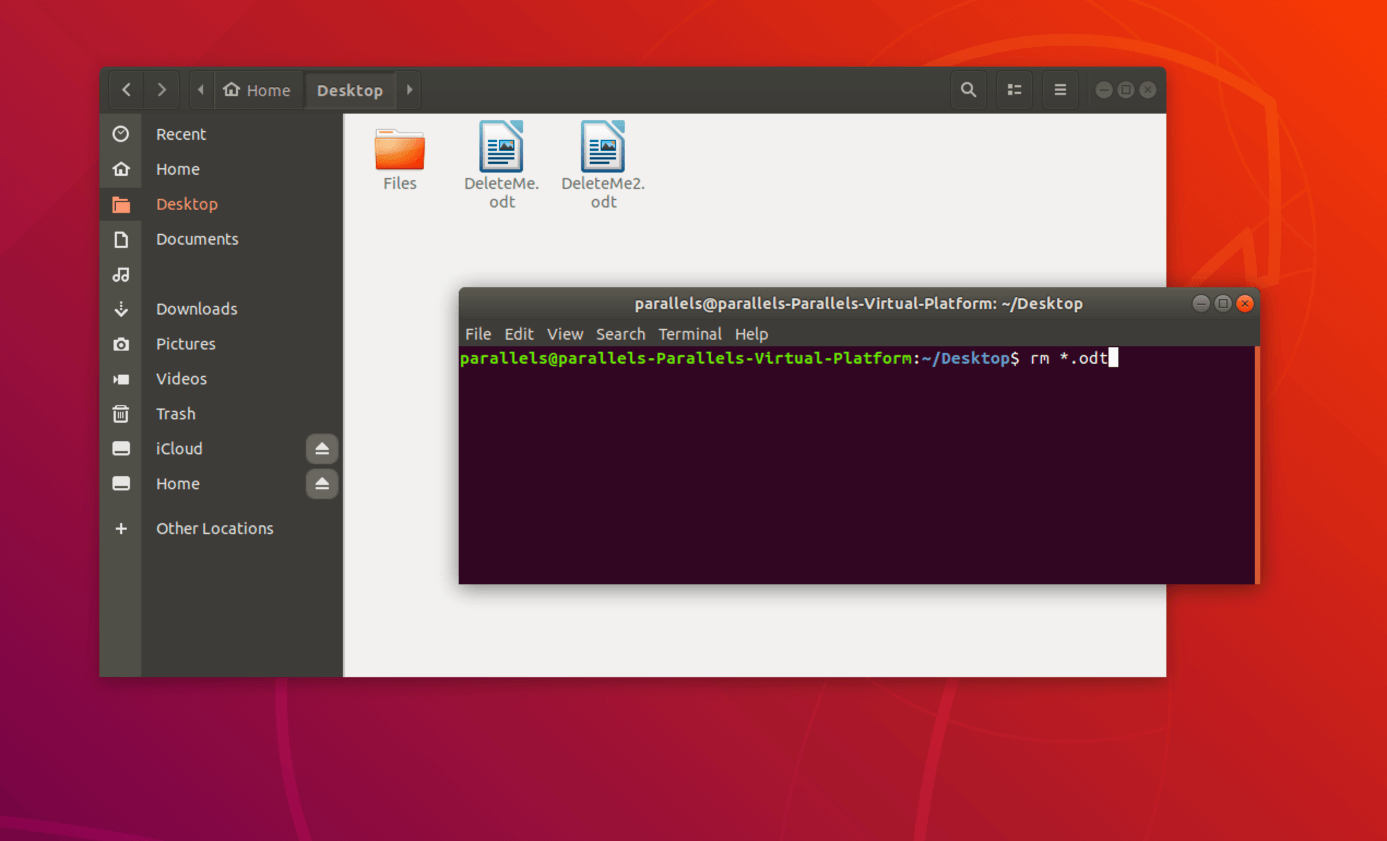Image resolution: width=1387 pixels, height=841 pixels.
Task: Open the Search menu in the terminal
Action: coord(620,334)
